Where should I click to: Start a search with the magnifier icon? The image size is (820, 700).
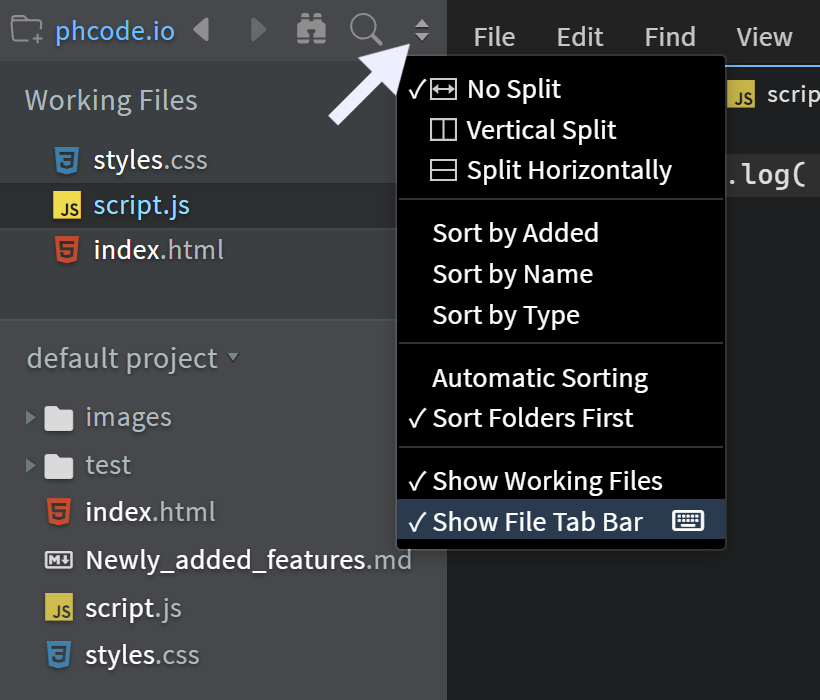pos(366,30)
